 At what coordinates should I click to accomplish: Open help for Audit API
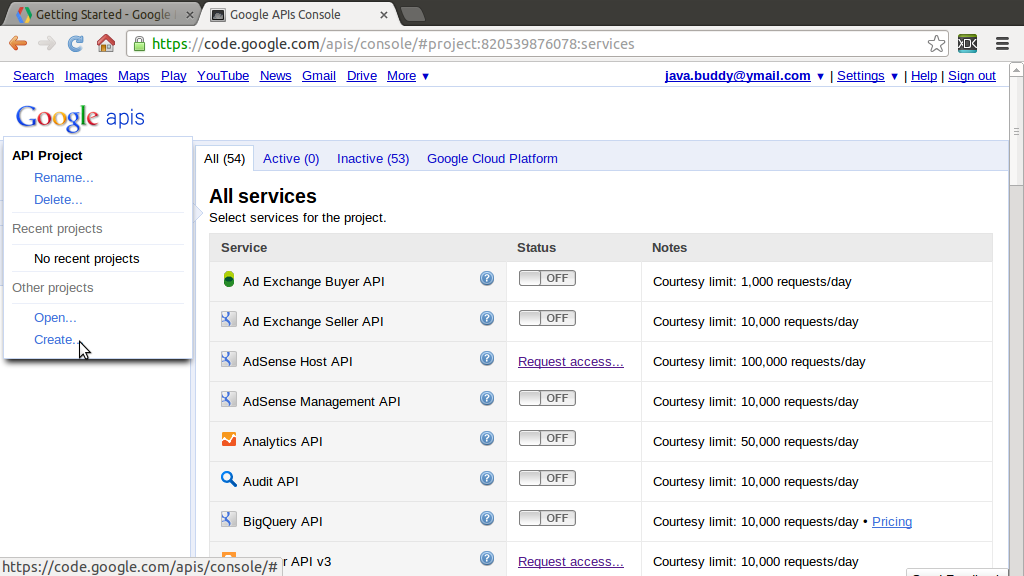[487, 479]
